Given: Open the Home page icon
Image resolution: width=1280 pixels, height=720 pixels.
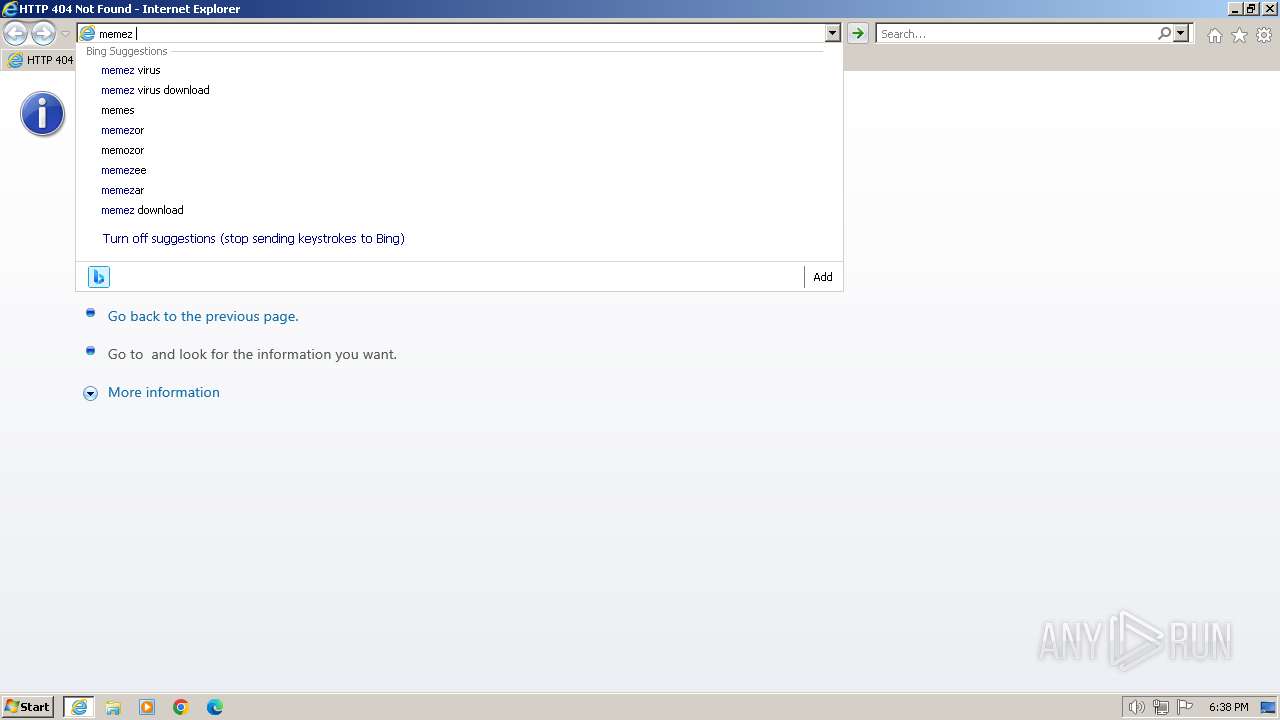Looking at the screenshot, I should click(x=1214, y=35).
